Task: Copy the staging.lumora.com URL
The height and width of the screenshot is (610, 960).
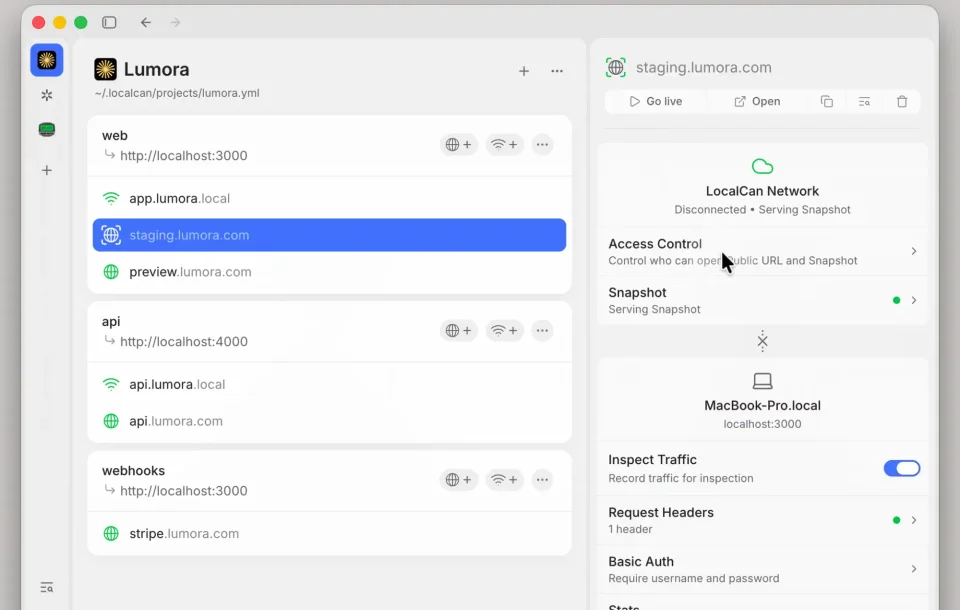Action: pyautogui.click(x=827, y=102)
